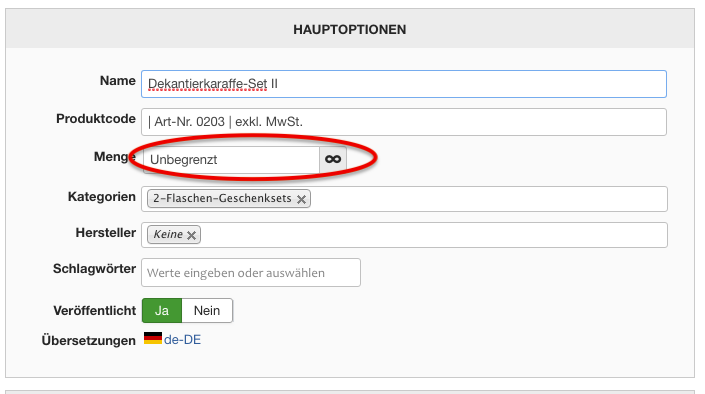
Task: Open the de-DE translation link
Action: click(x=183, y=340)
